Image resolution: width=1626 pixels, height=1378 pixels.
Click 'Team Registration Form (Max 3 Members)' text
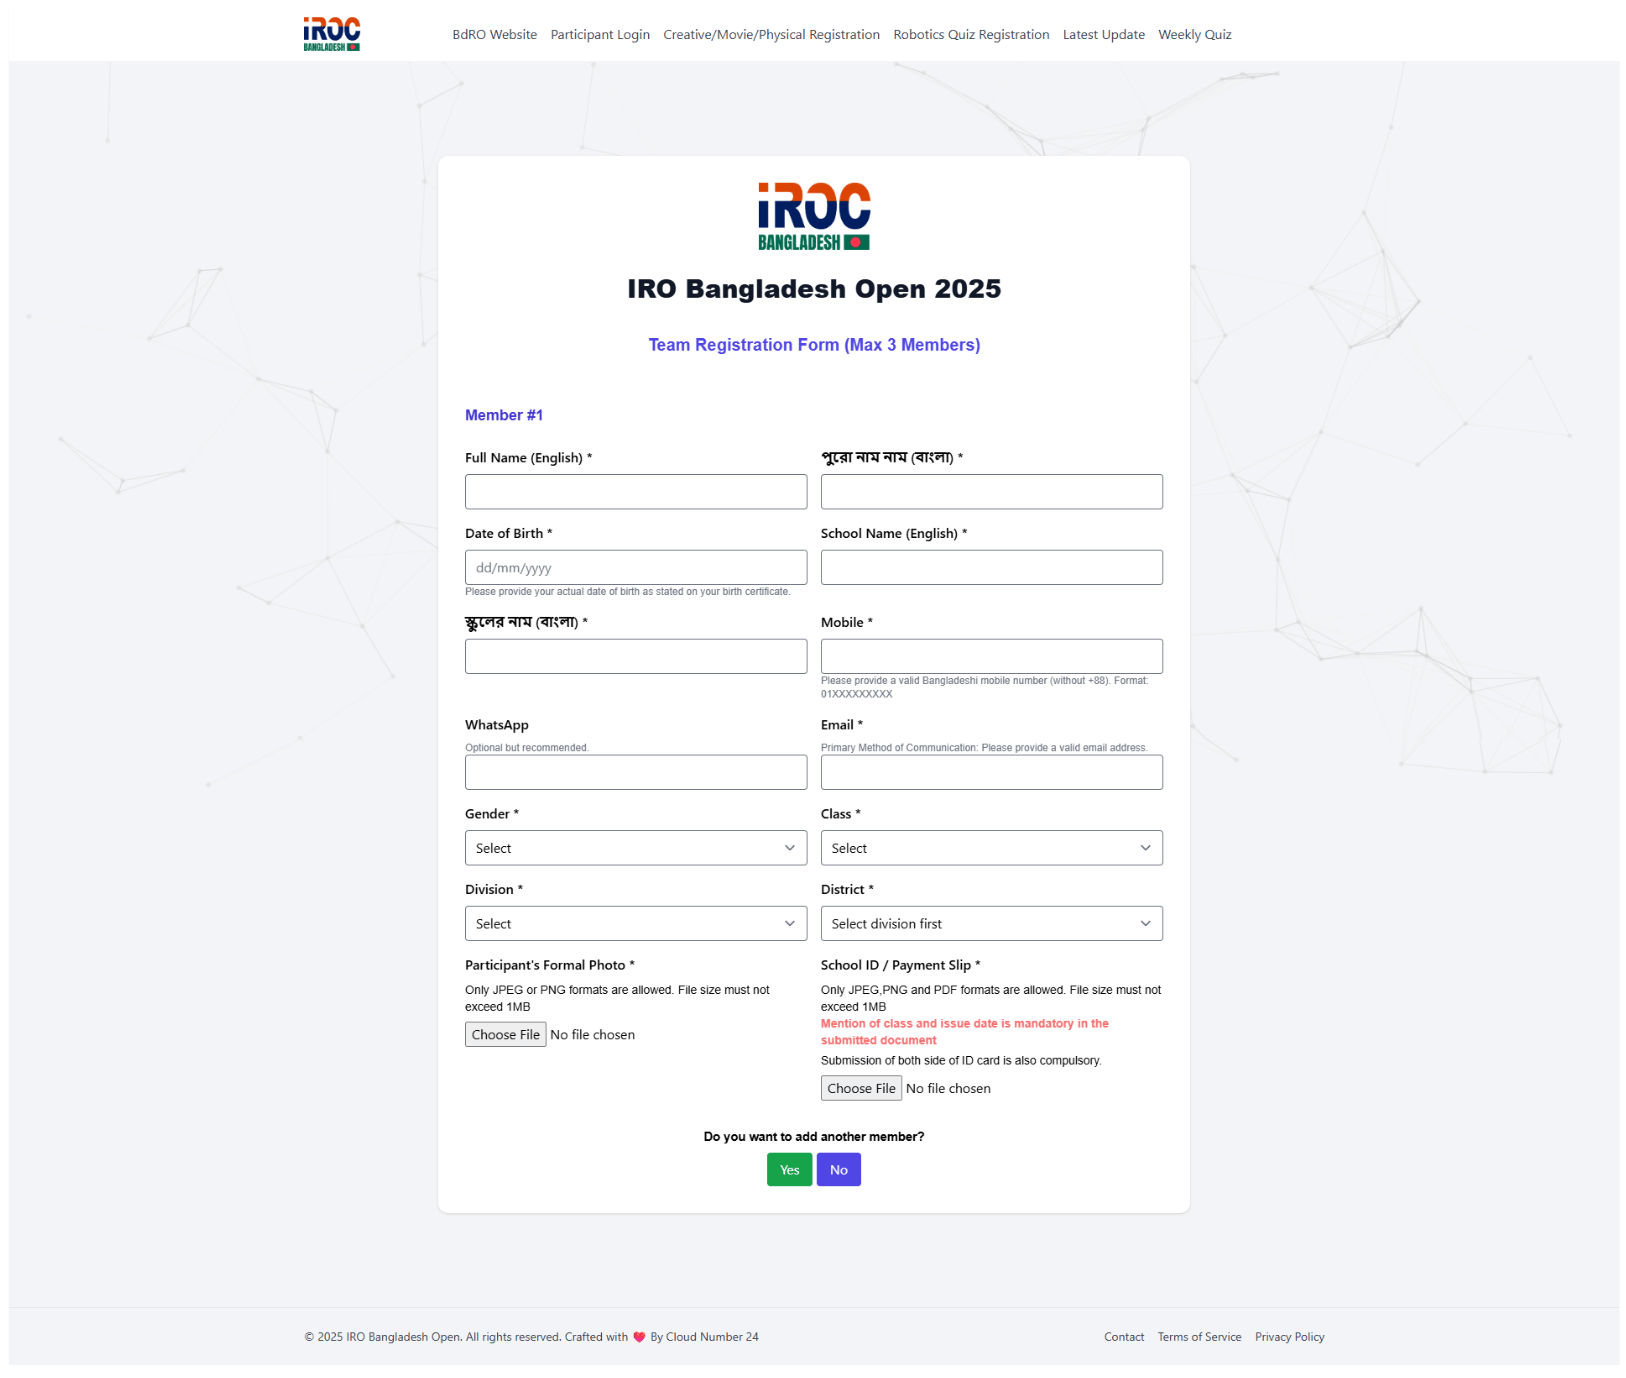coord(814,345)
